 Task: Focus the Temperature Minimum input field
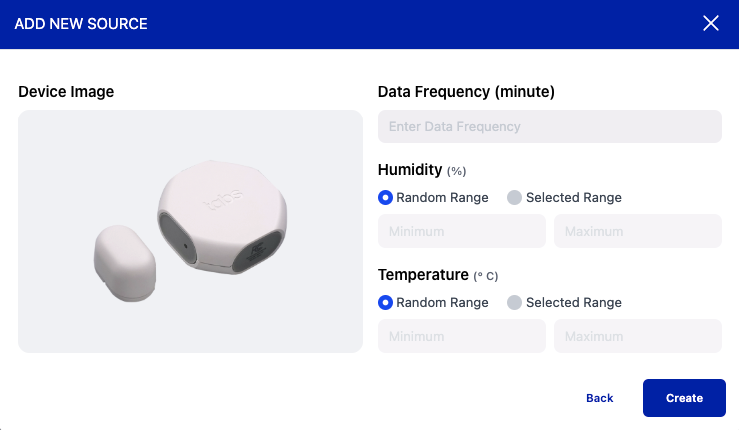click(462, 336)
